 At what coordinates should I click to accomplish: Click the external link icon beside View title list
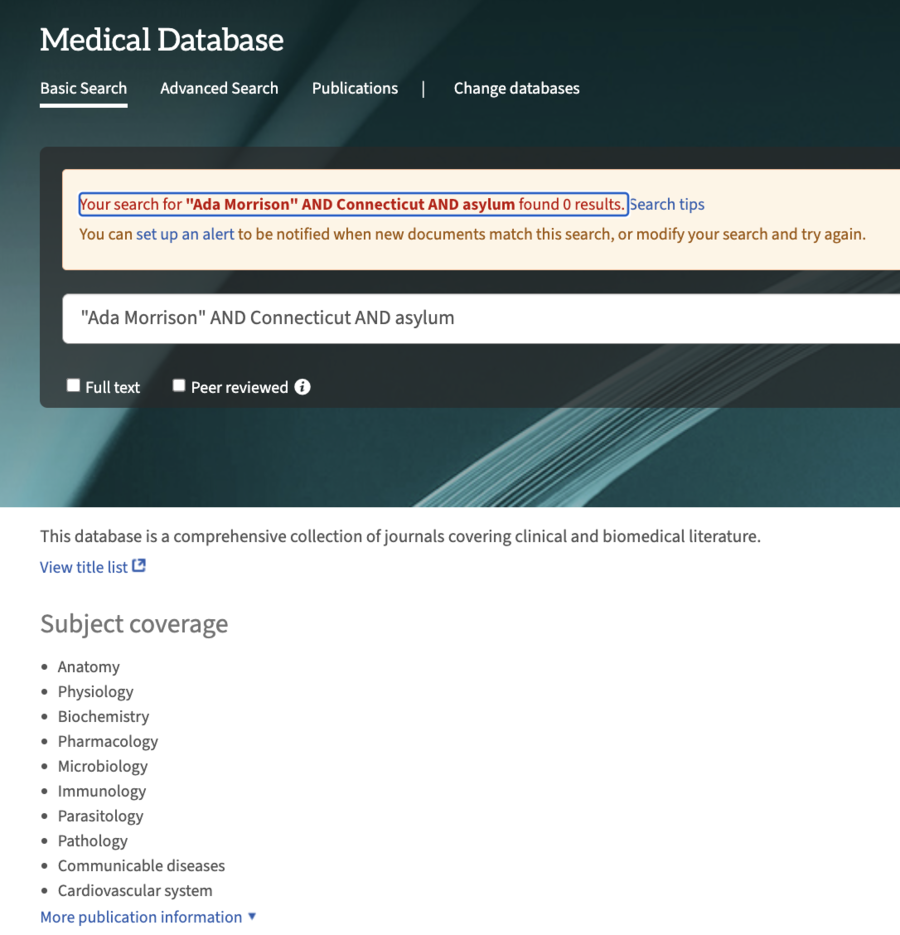tap(141, 566)
